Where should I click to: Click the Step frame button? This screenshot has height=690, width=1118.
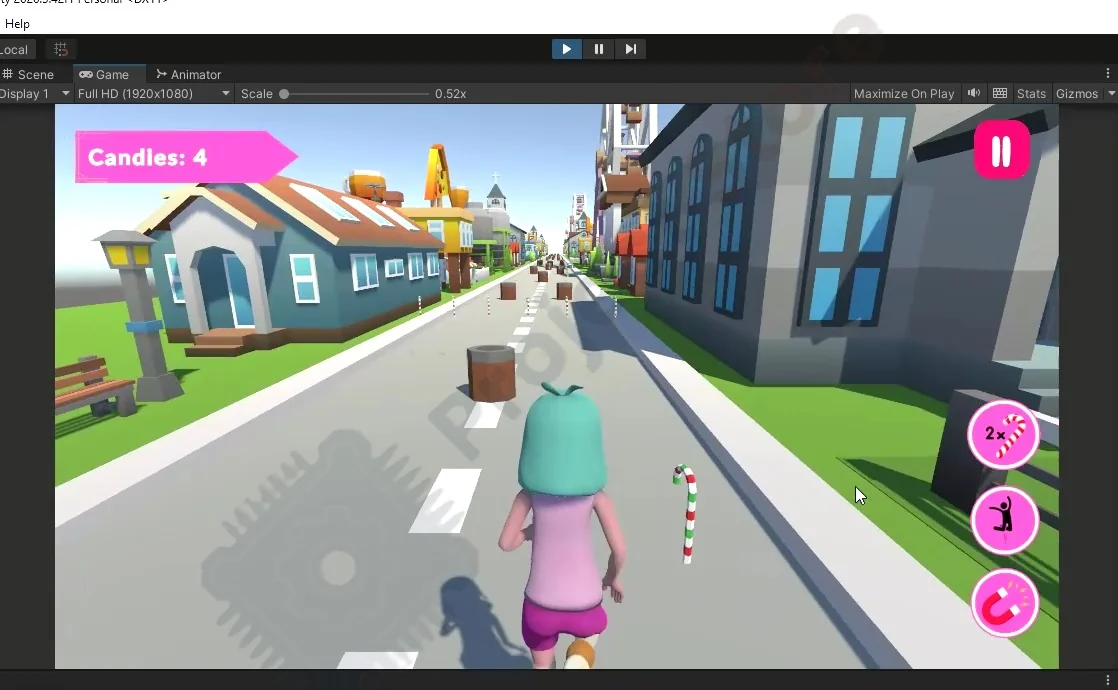tap(630, 49)
